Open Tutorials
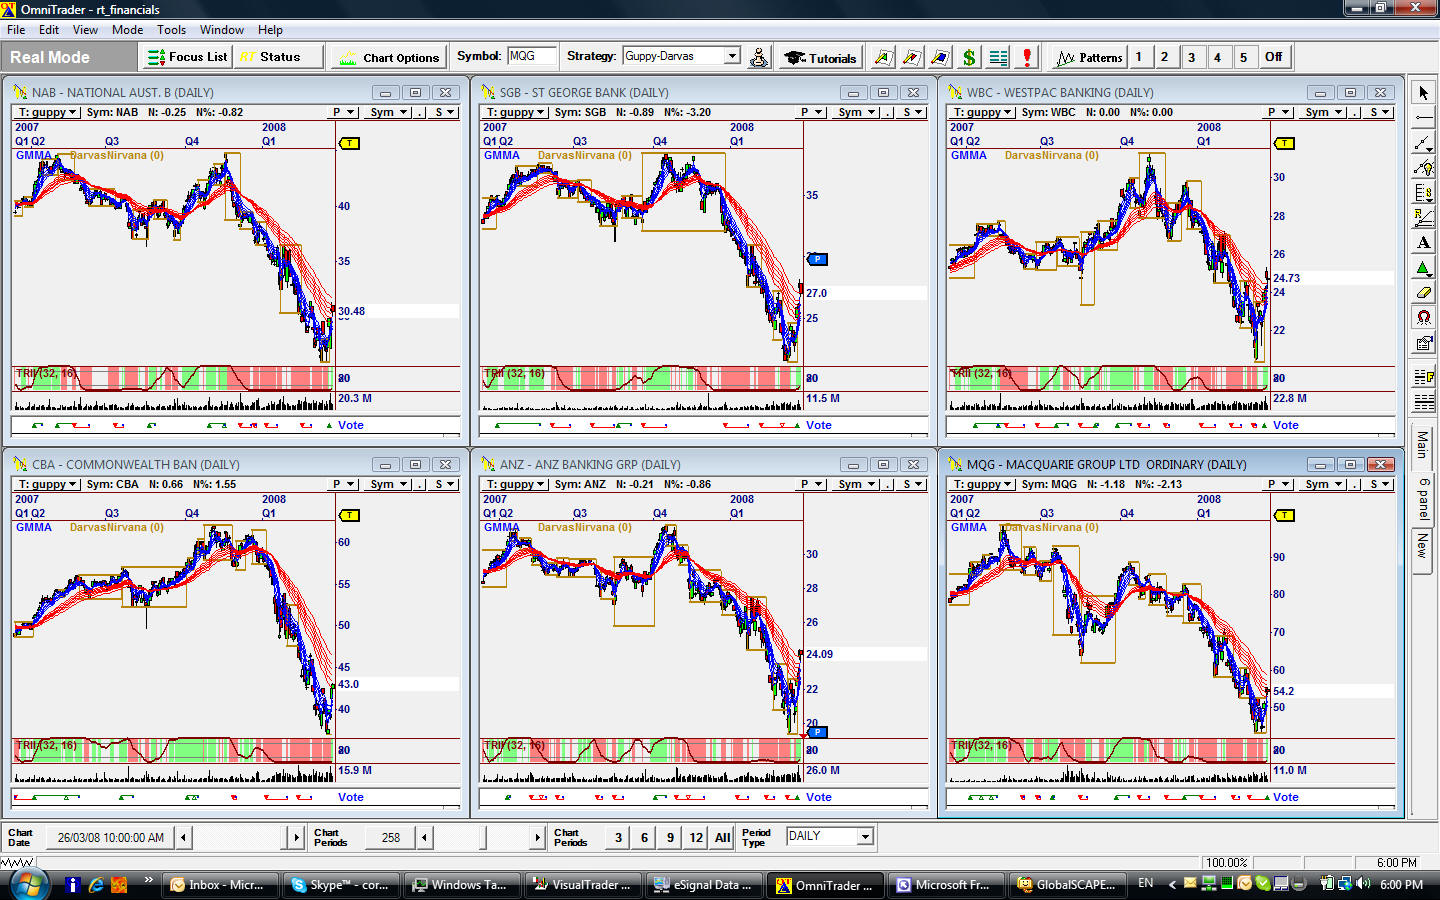1440x900 pixels. pos(820,57)
